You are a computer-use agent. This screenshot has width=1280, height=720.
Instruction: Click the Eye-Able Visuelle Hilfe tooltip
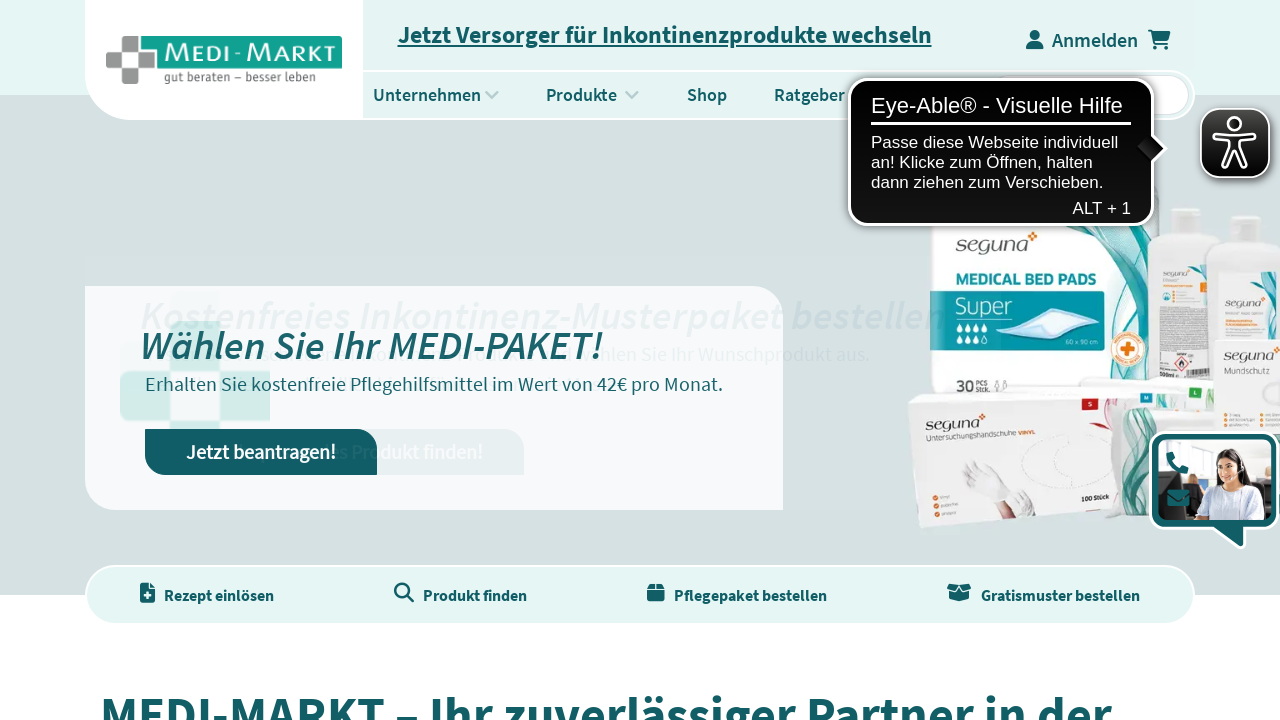point(1001,152)
